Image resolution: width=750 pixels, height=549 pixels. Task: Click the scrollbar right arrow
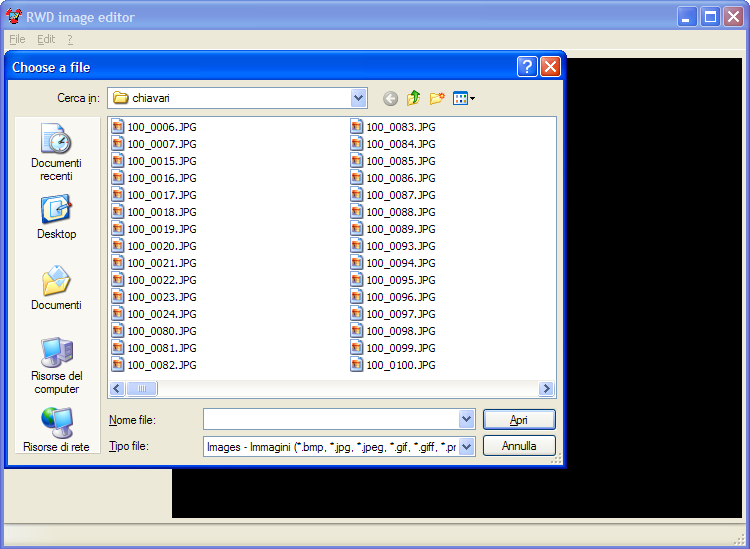pos(546,388)
